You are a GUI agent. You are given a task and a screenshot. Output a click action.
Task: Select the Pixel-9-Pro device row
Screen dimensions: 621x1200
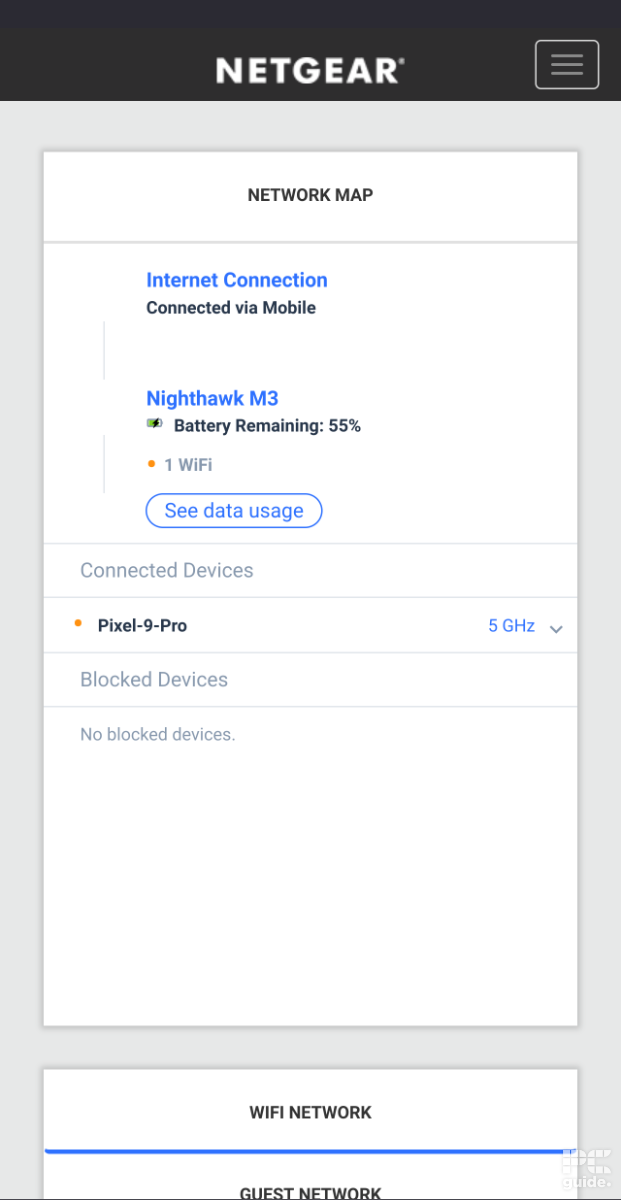141,625
